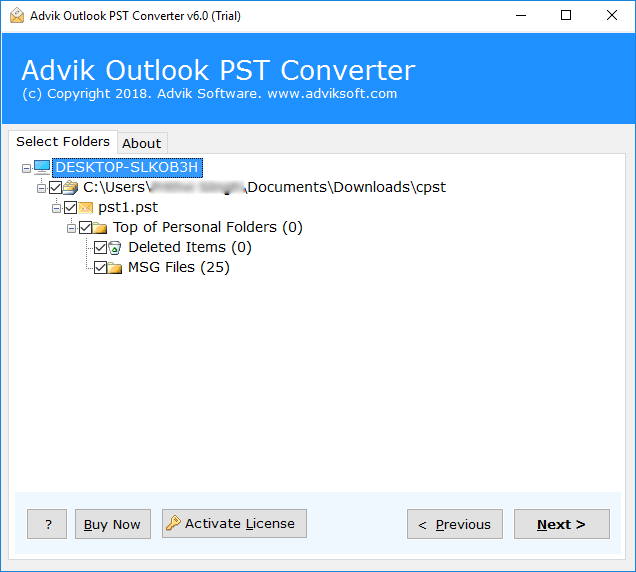Maximize the Advik converter window

(x=566, y=15)
